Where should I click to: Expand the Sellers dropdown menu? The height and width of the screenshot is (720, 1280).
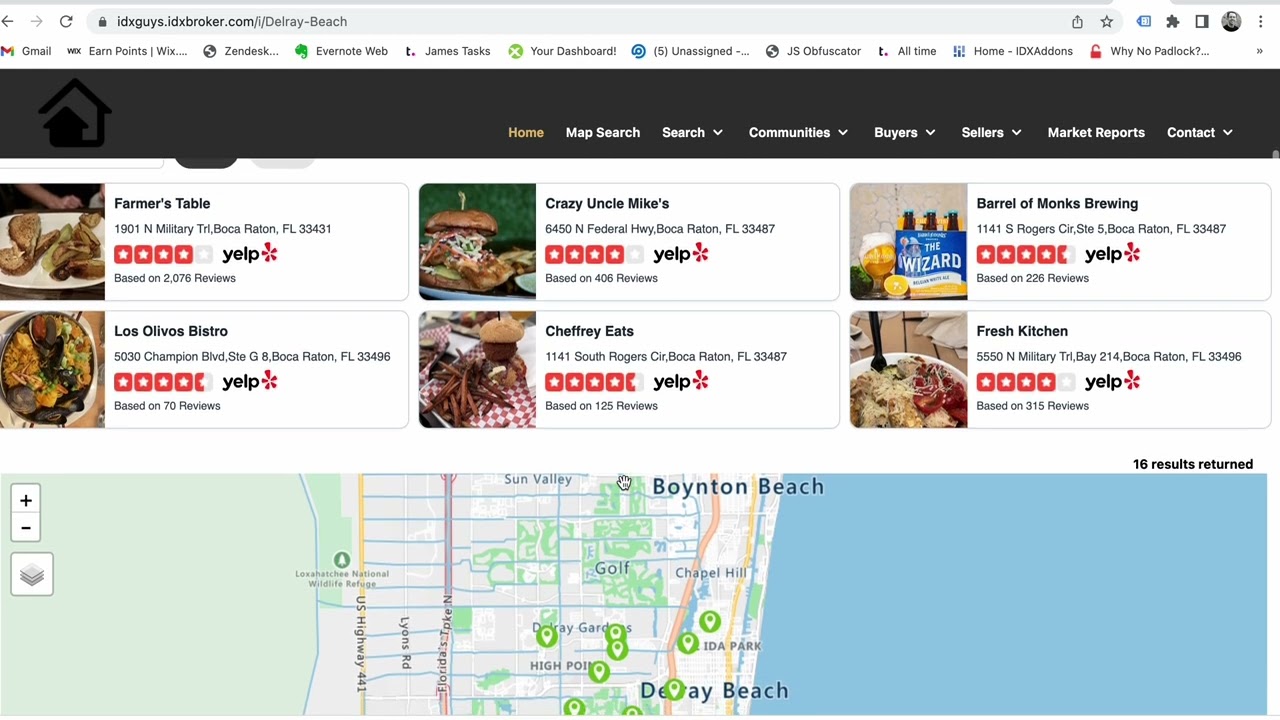point(991,132)
